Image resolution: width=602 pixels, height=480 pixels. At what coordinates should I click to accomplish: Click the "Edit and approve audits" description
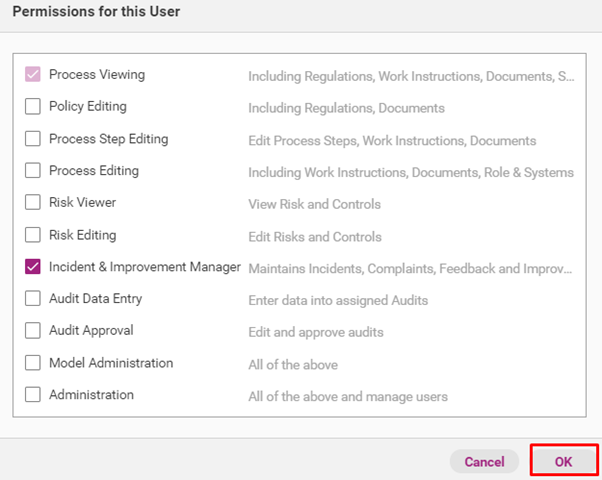[316, 332]
